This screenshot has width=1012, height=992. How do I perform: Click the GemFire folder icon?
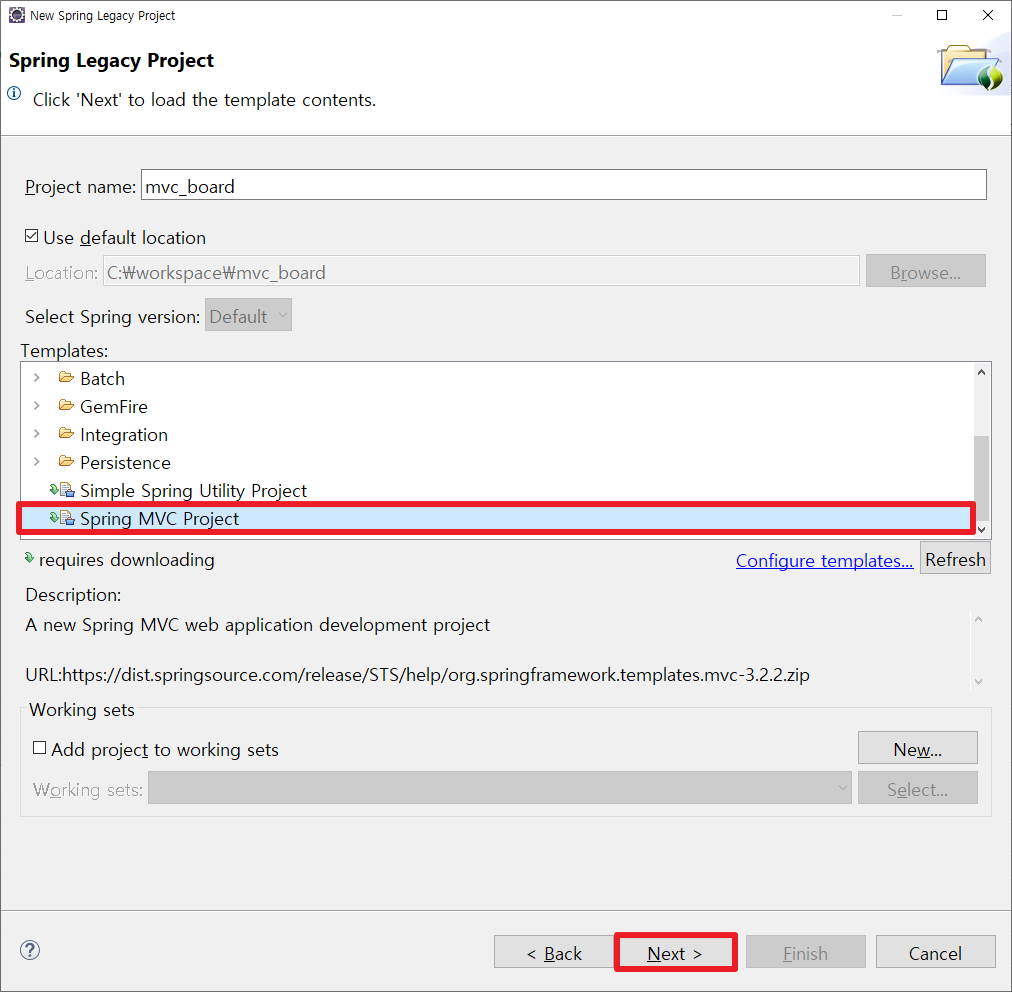(x=66, y=405)
